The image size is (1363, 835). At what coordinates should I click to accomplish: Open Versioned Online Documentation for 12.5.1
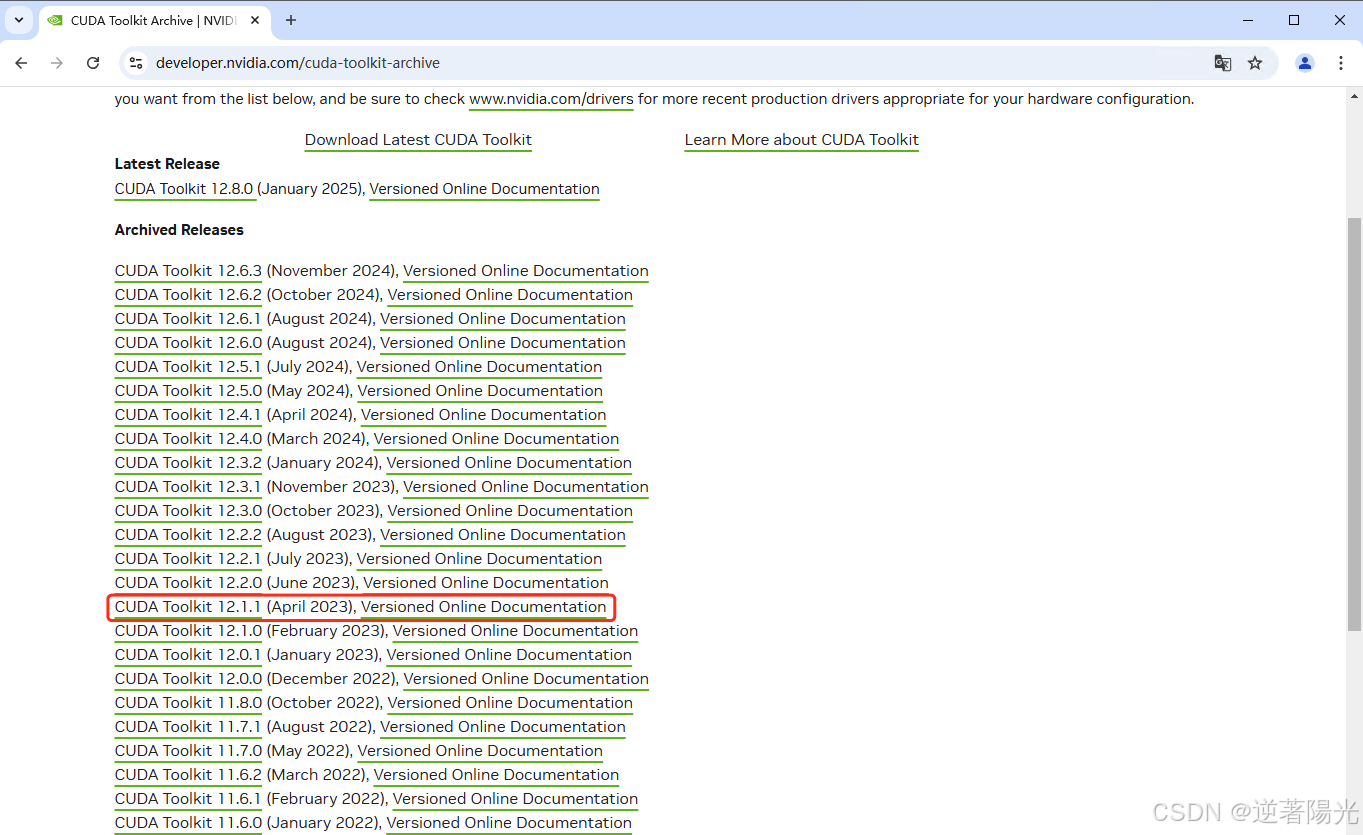tap(479, 367)
